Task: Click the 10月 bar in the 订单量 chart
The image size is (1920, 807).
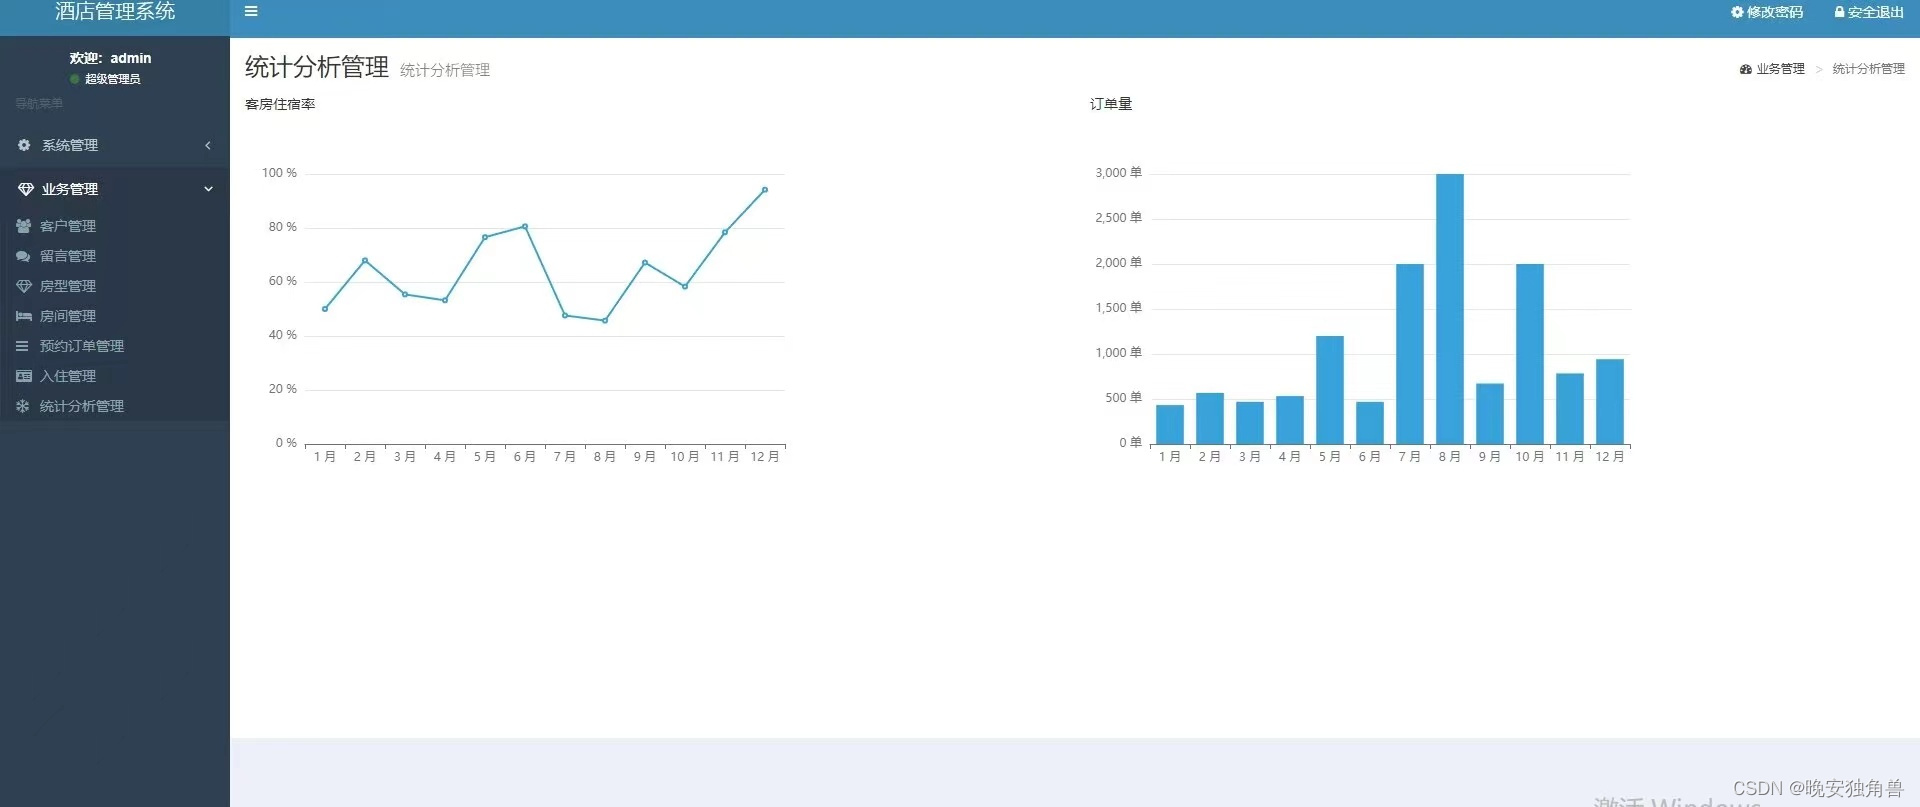Action: click(1530, 354)
